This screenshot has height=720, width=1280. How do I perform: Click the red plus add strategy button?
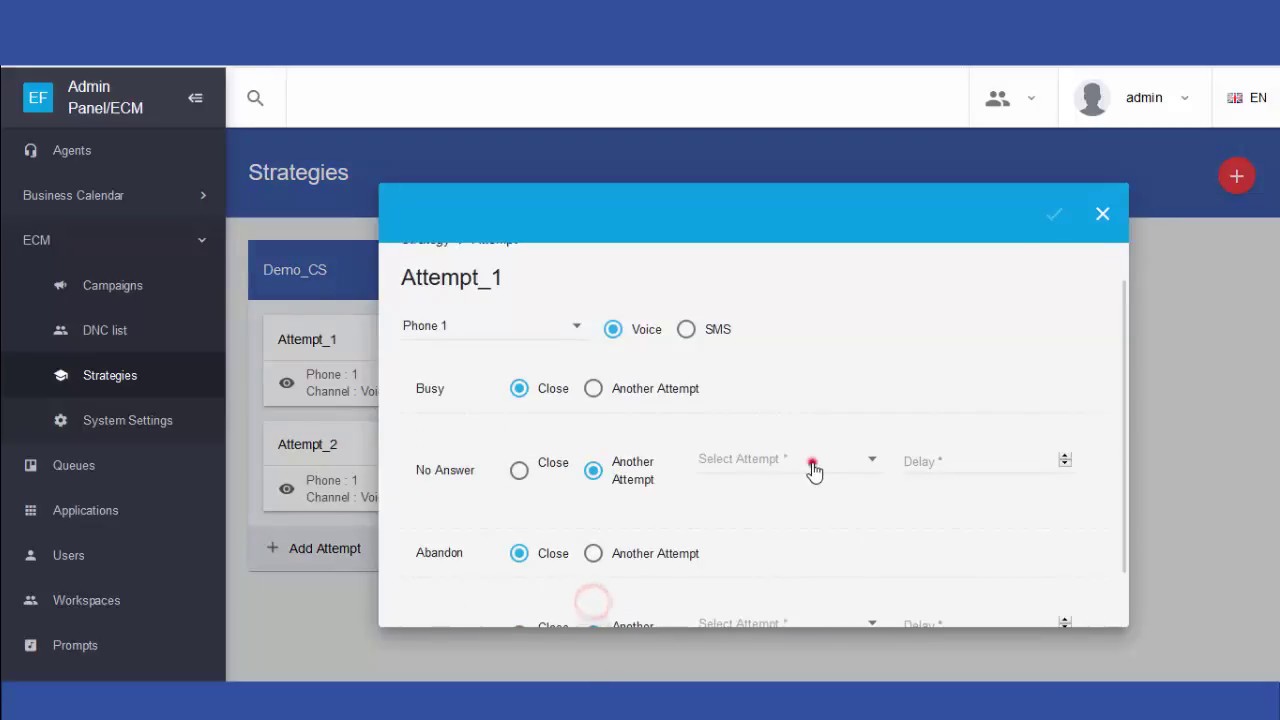pyautogui.click(x=1236, y=176)
